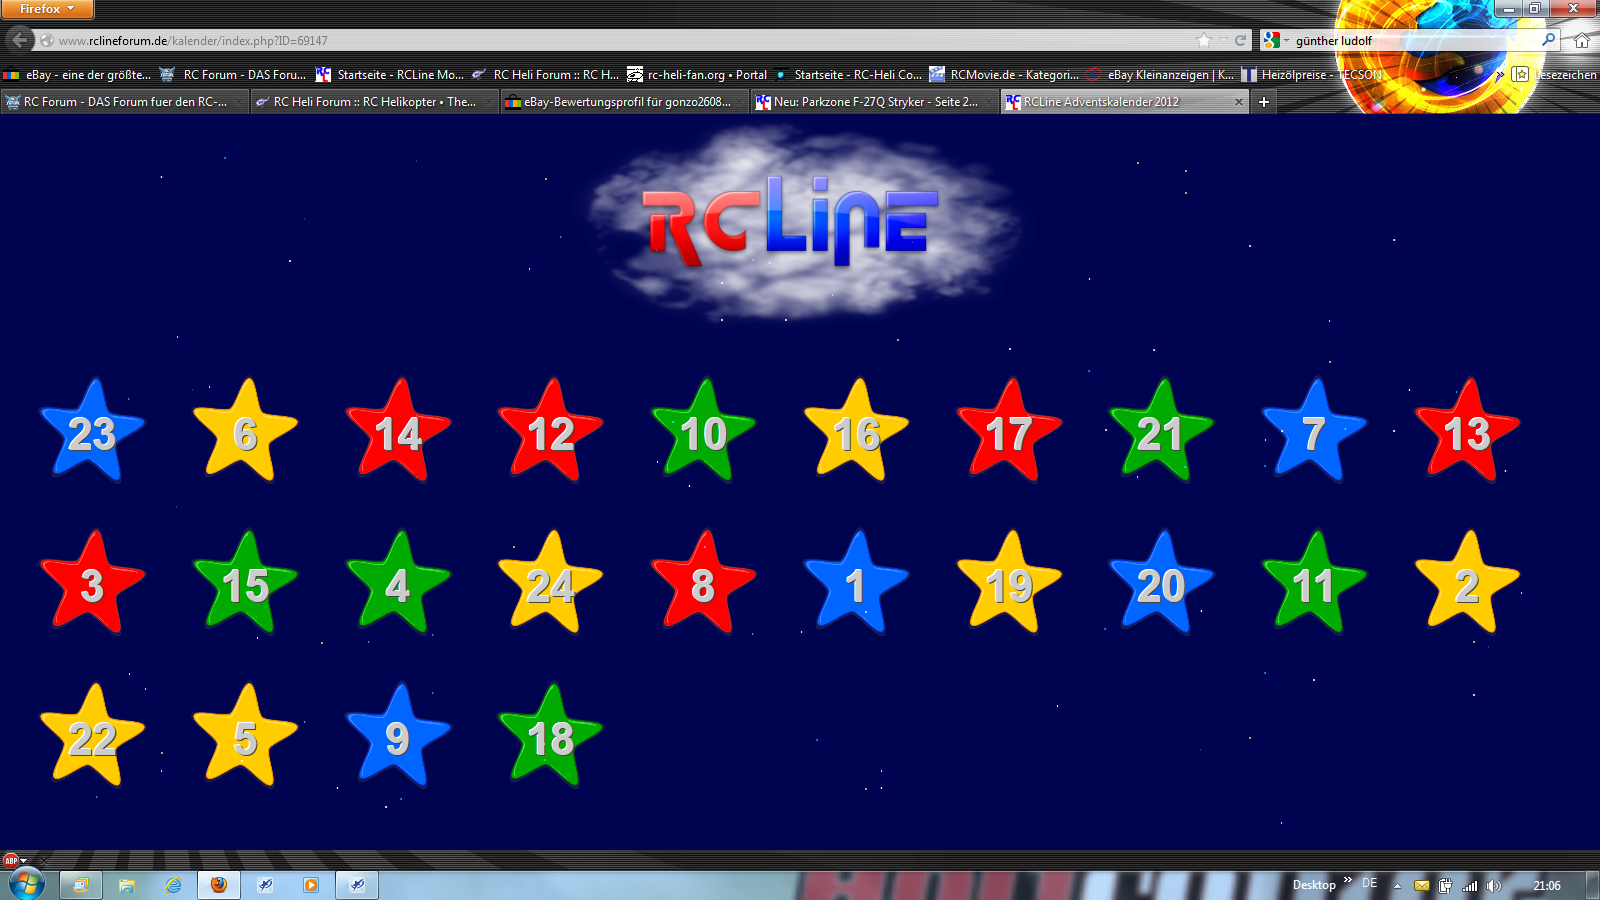Click the browser back arrow button

19,40
